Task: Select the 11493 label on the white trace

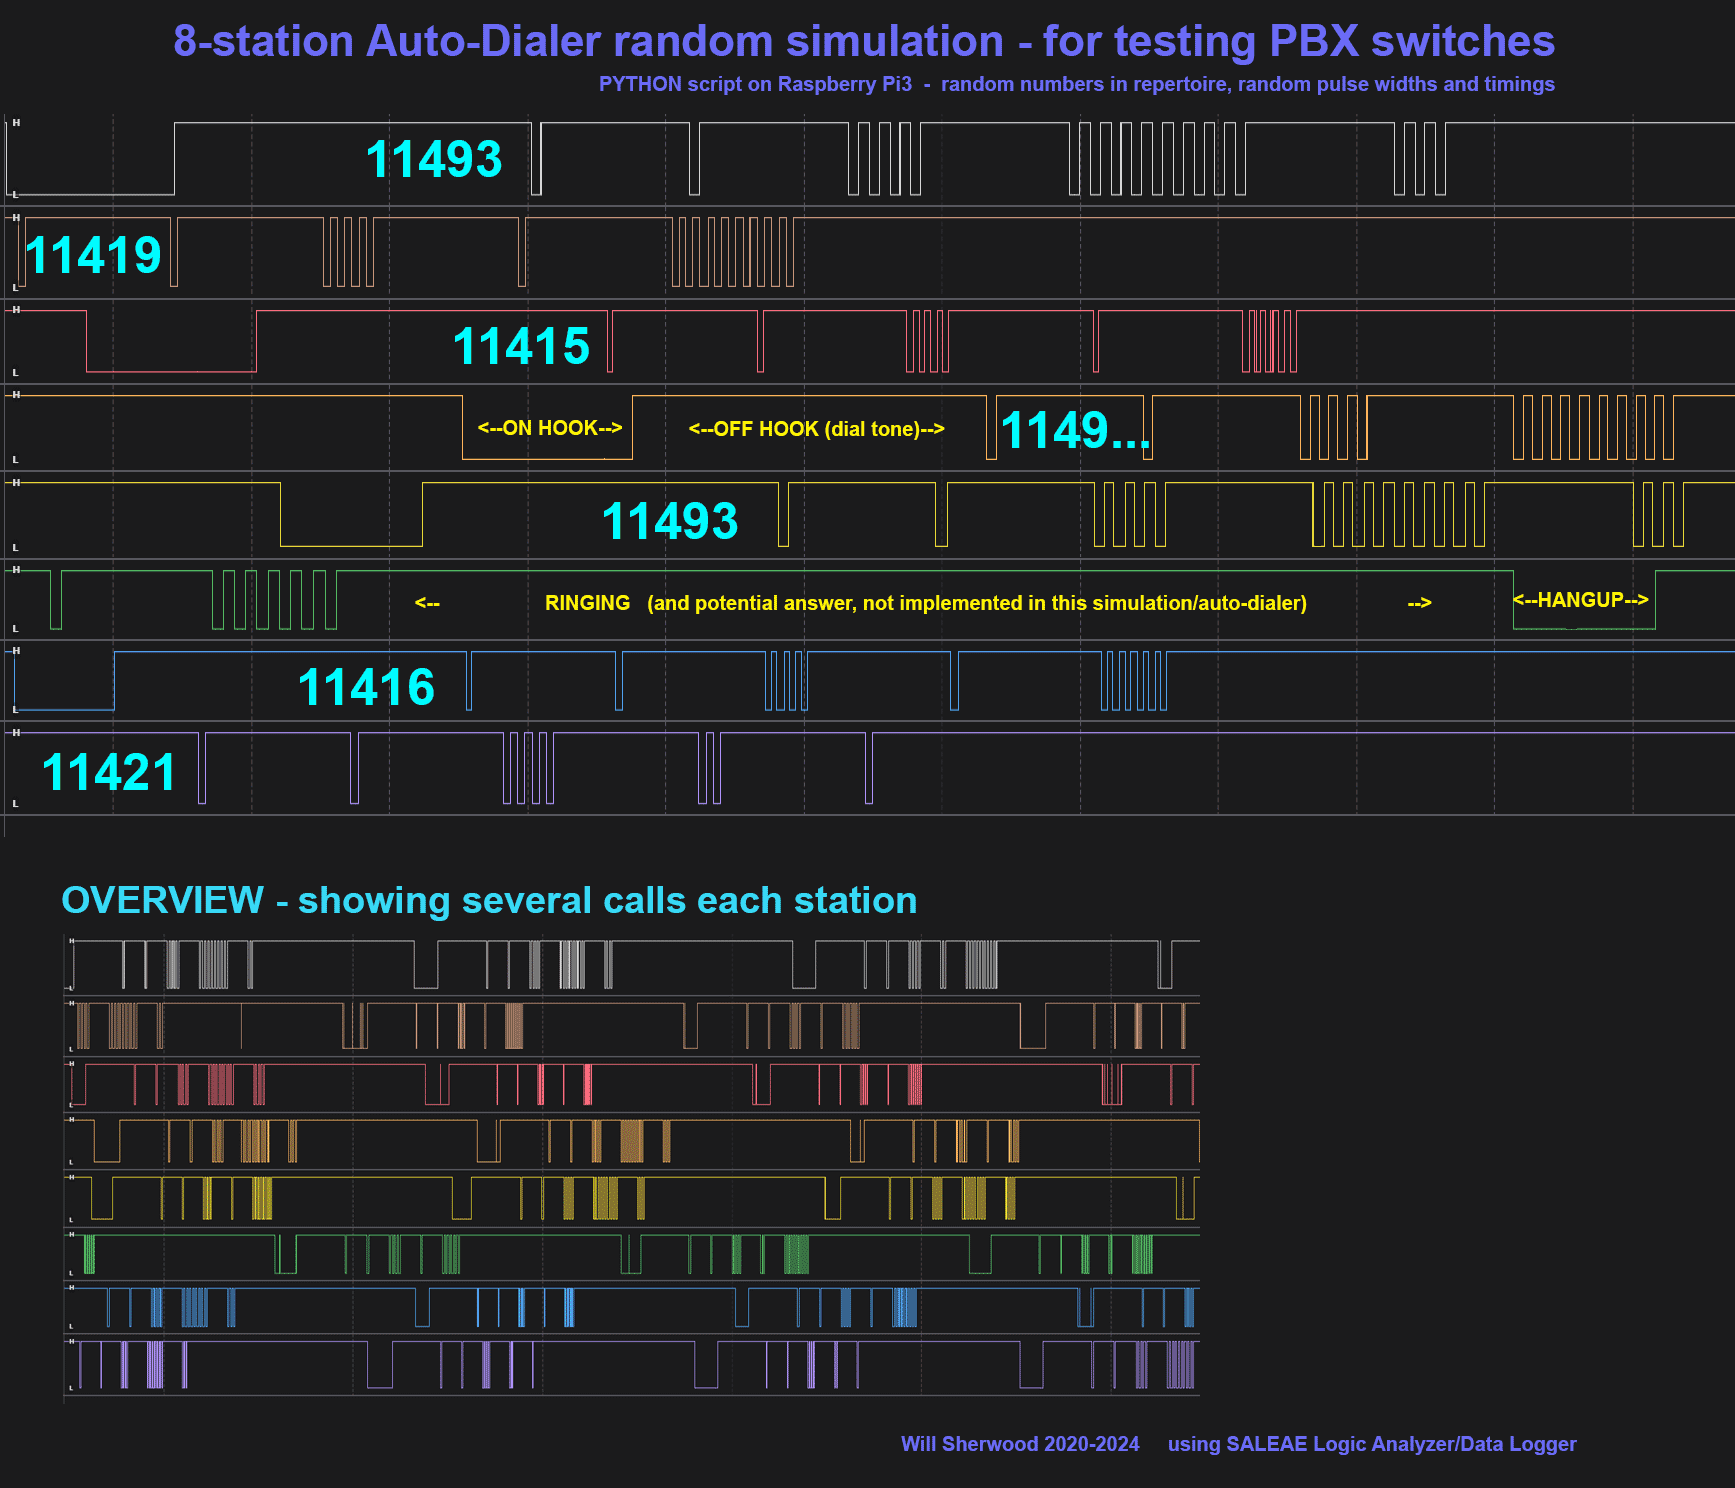Action: (x=433, y=160)
